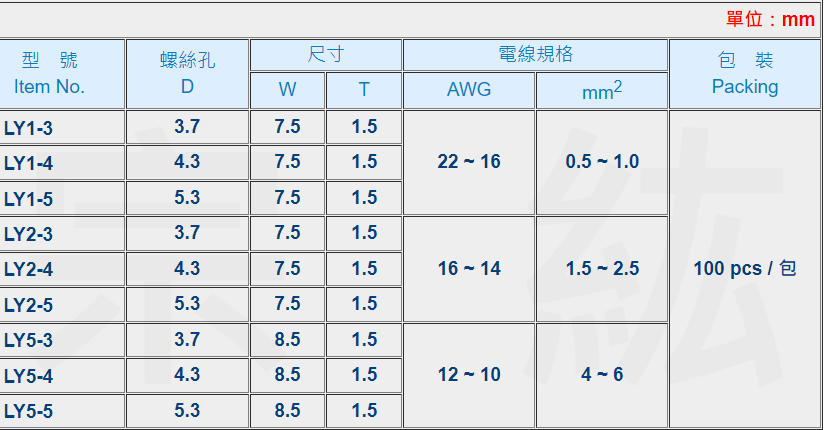The image size is (825, 430).
Task: Select the LY1-3 item cell
Action: pos(62,127)
